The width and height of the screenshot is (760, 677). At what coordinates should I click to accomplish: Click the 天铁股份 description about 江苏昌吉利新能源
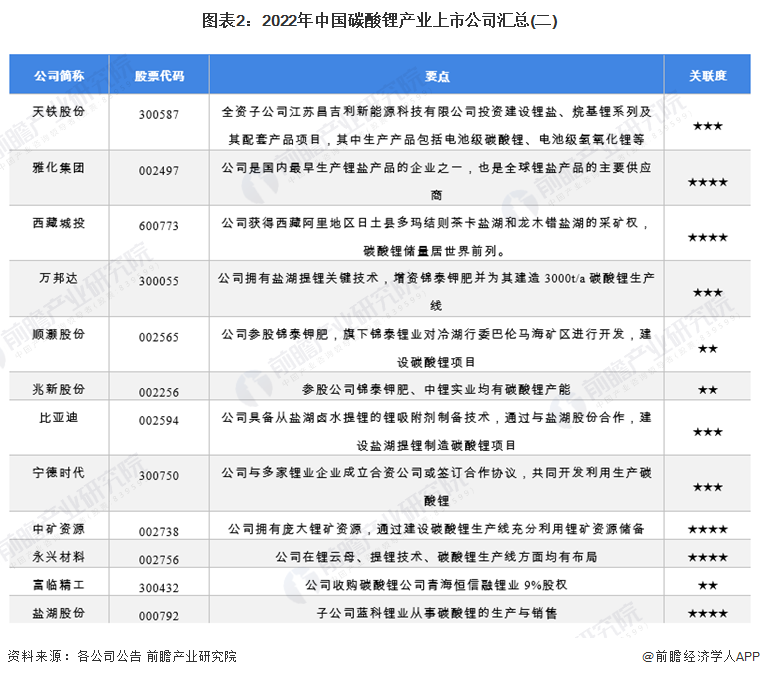point(436,126)
